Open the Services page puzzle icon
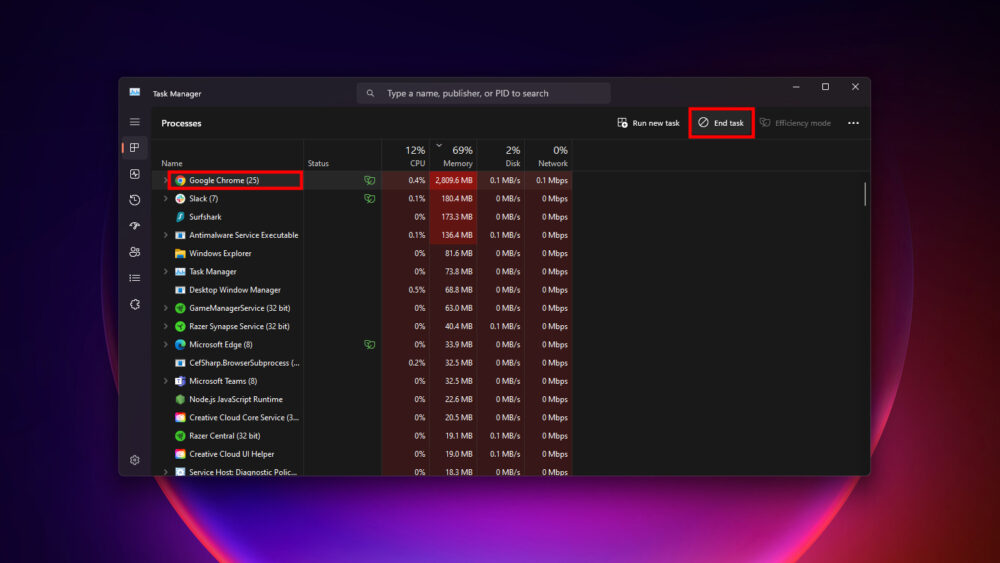Screen dimensions: 1000x563 pos(135,304)
